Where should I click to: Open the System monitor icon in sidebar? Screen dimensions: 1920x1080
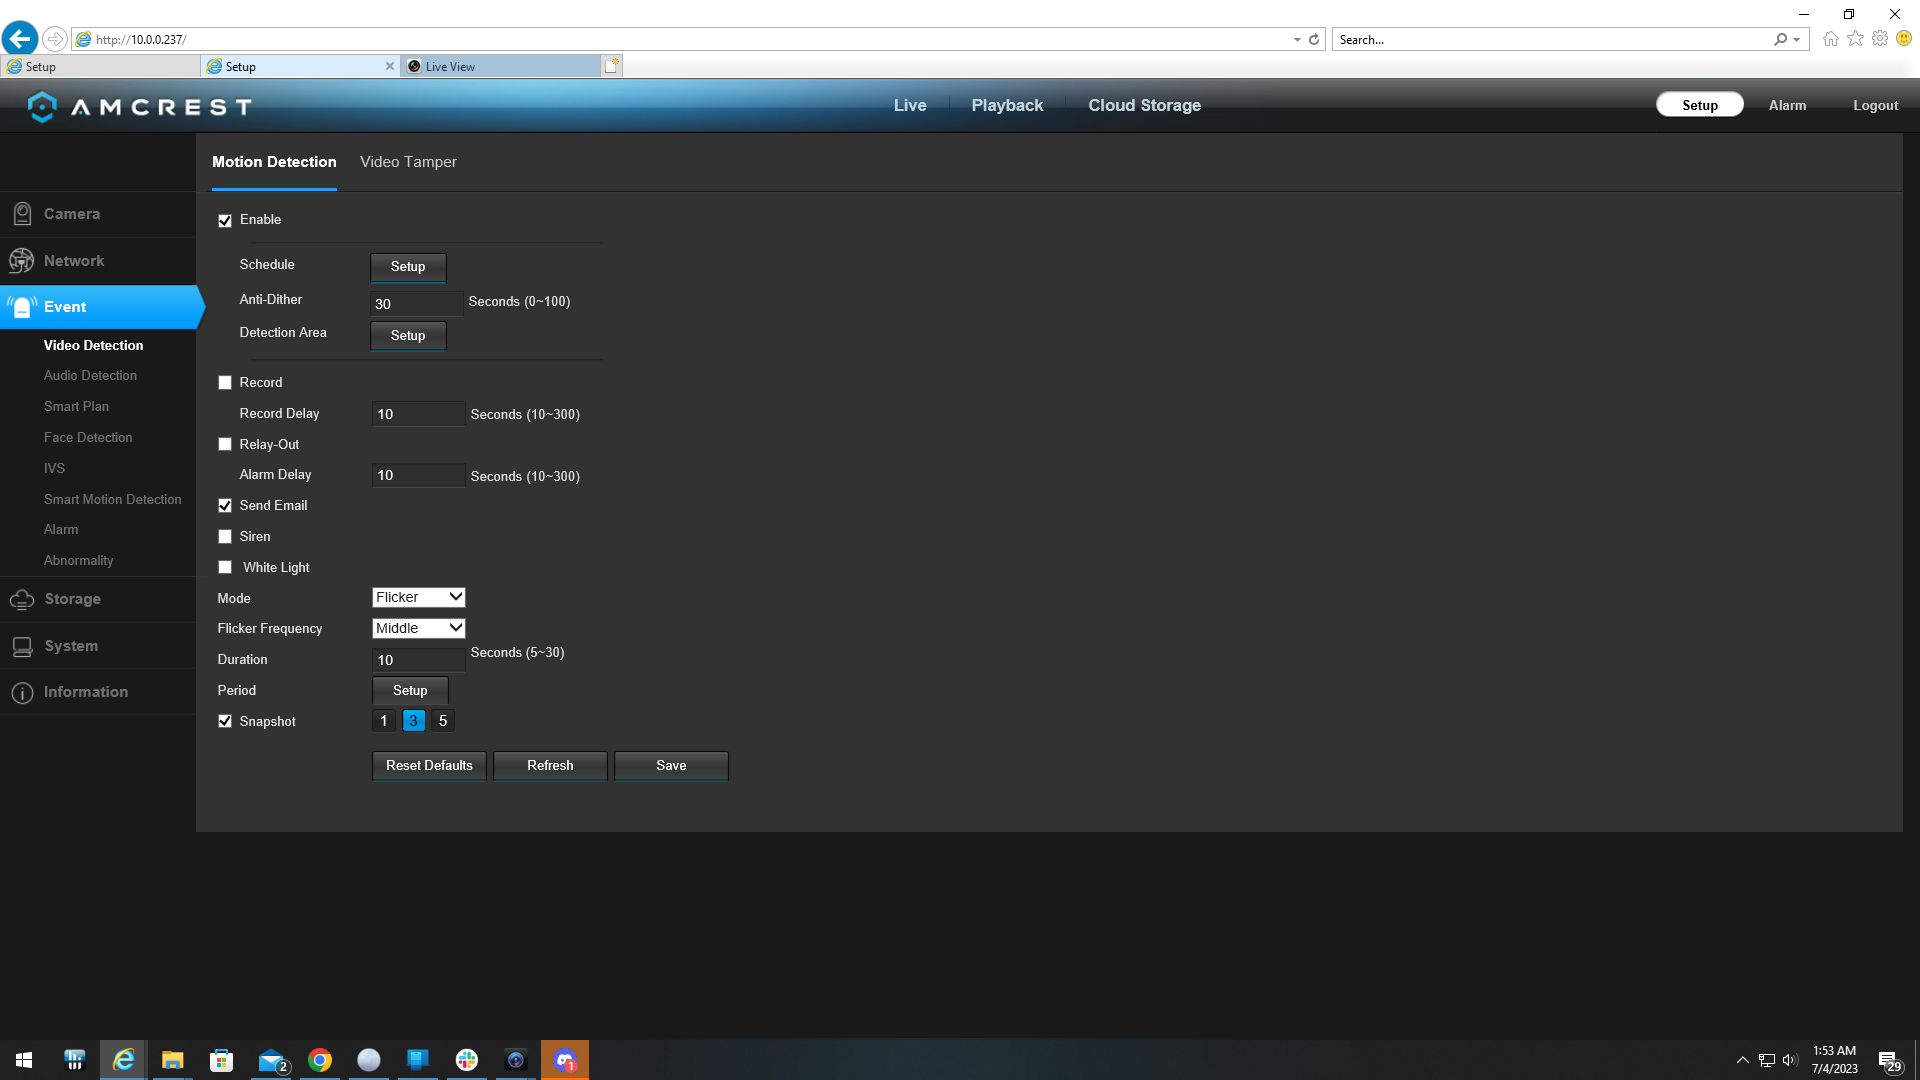(22, 646)
